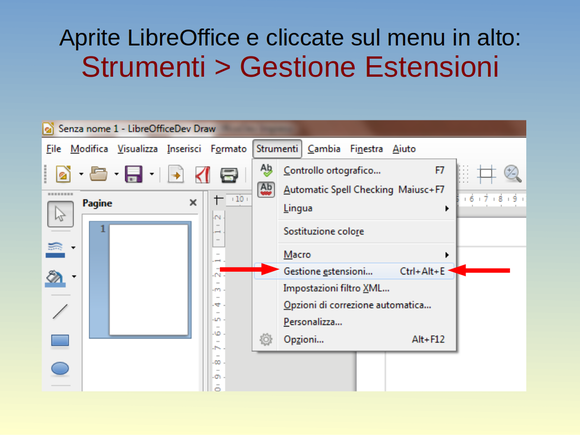The image size is (580, 435).
Task: Close the Pagine panel
Action: pyautogui.click(x=193, y=203)
